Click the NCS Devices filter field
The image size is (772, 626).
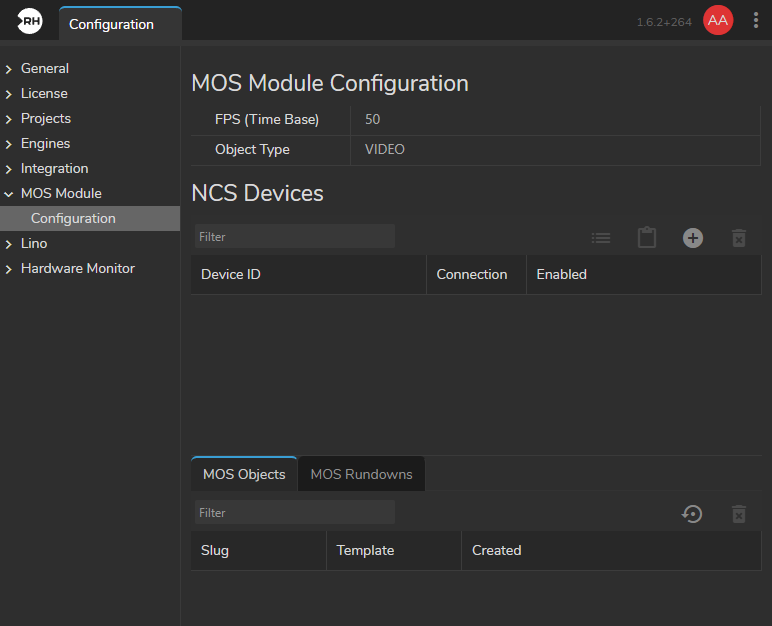coord(294,237)
